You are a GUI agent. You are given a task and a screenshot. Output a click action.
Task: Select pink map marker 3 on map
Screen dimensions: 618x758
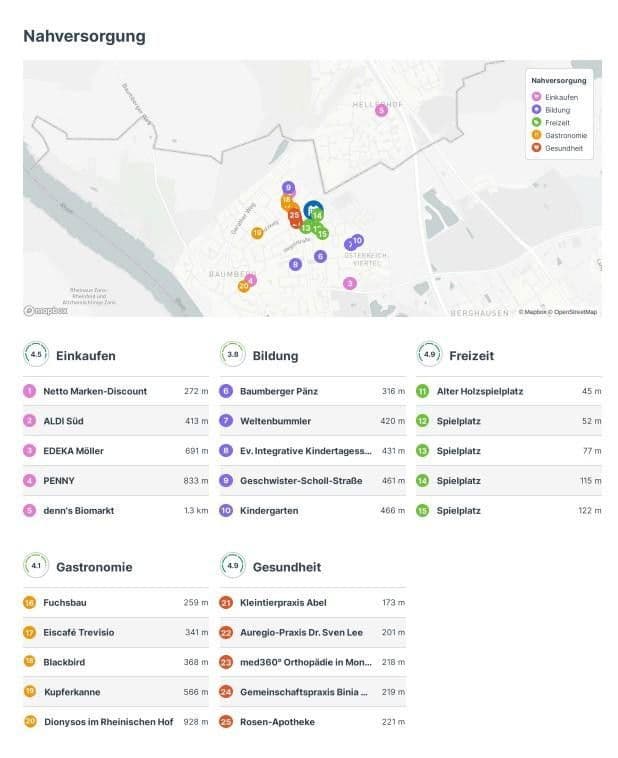[x=349, y=283]
